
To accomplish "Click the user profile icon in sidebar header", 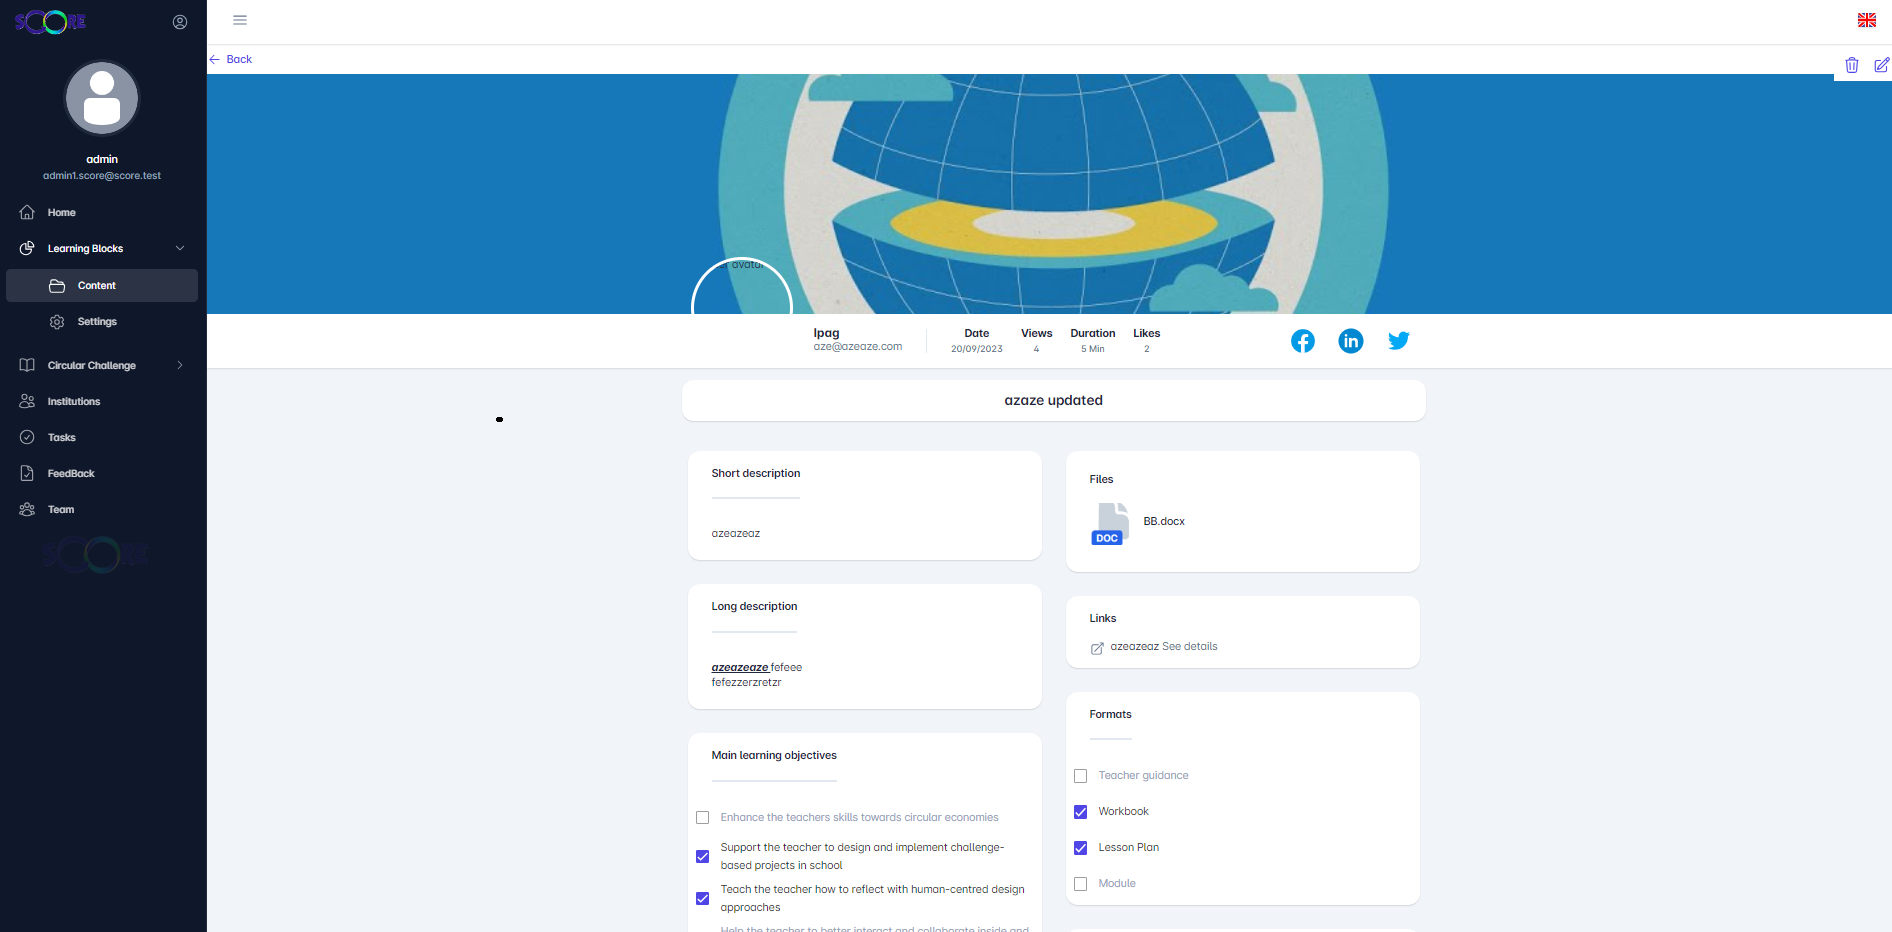I will tap(180, 22).
